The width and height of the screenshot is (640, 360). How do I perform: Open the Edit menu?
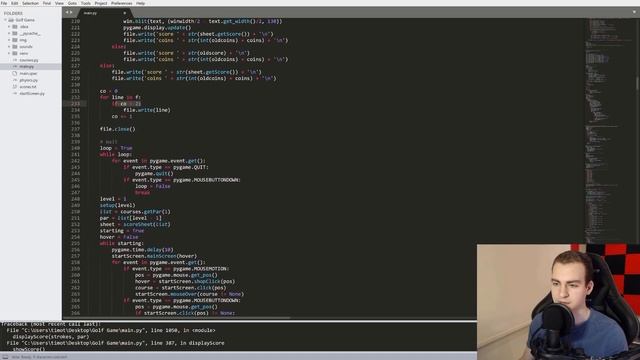click(x=15, y=3)
